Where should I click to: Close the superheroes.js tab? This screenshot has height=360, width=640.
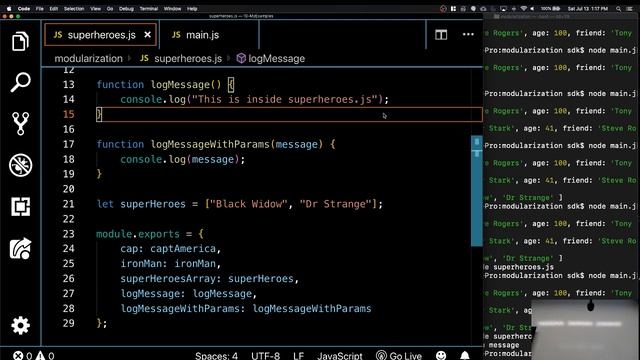point(147,35)
